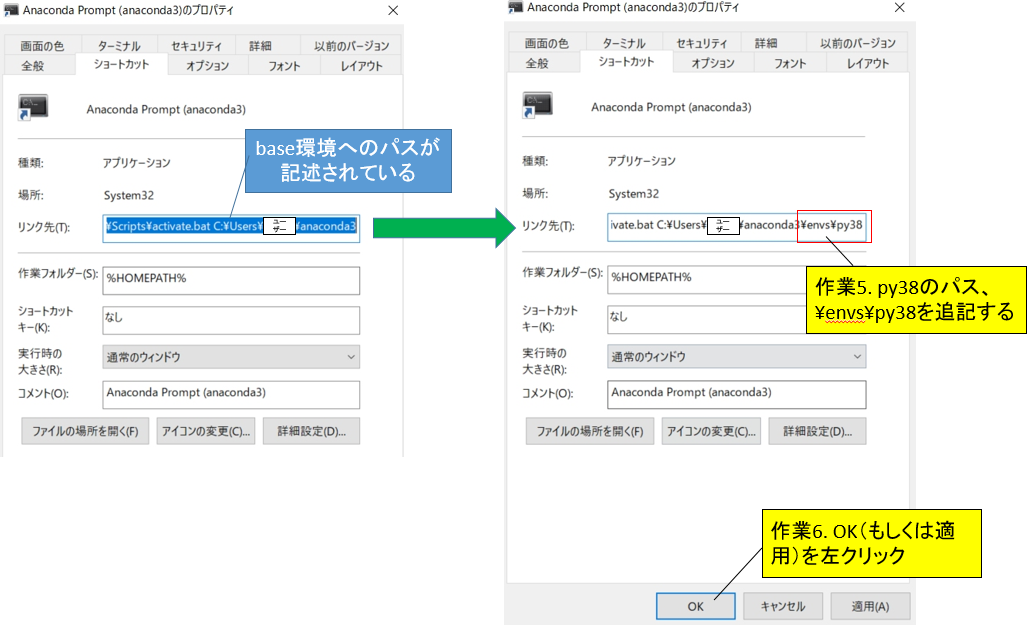Click the Anaconda Prompt shortcut icon in left dialog
This screenshot has width=1032, height=625.
point(33,108)
